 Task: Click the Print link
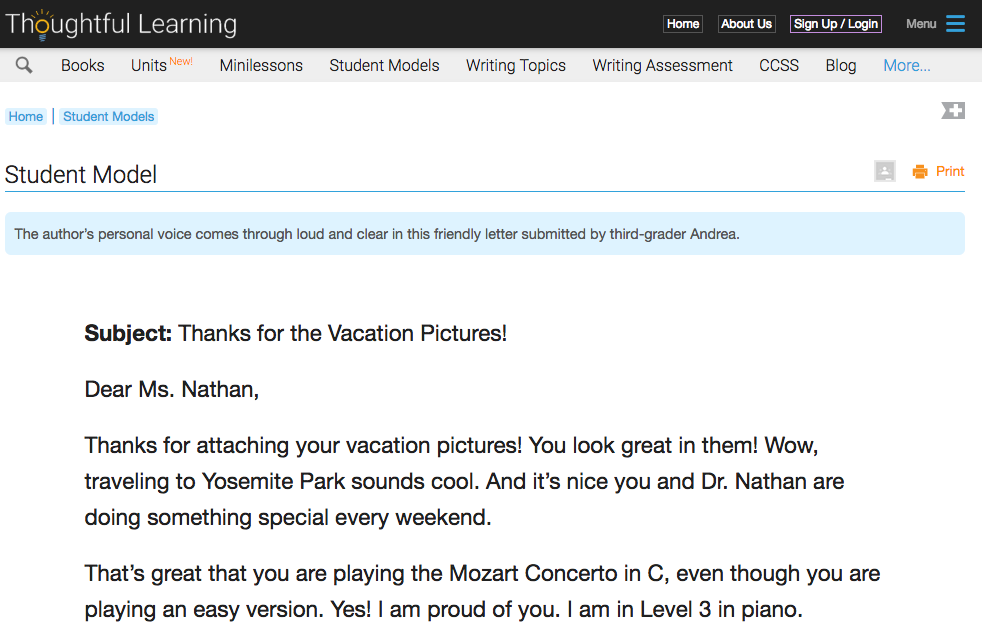[949, 172]
